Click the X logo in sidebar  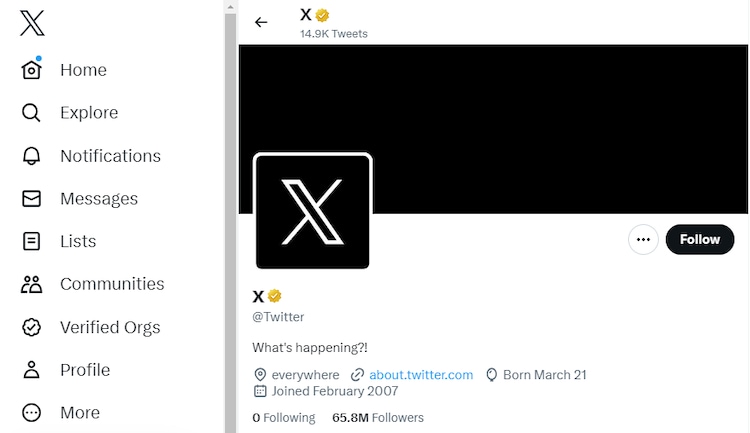(32, 22)
